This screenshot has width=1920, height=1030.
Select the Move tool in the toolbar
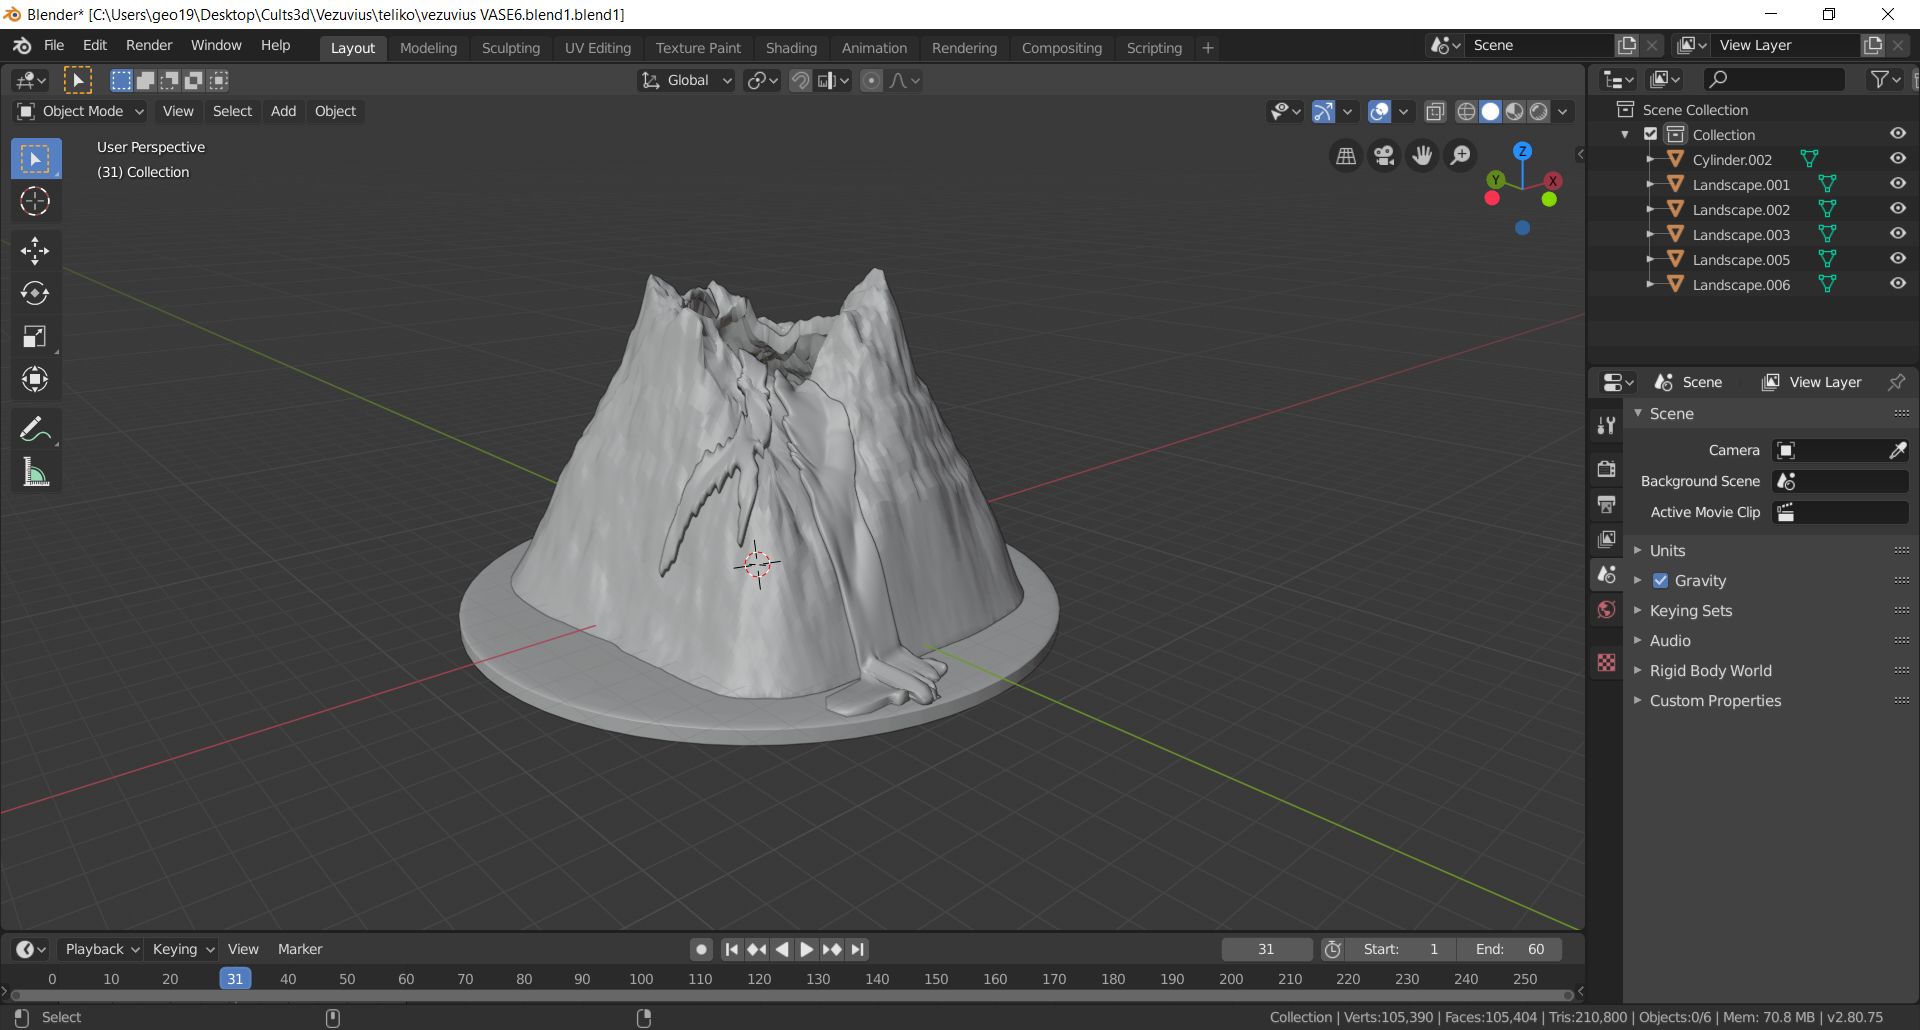(x=35, y=250)
